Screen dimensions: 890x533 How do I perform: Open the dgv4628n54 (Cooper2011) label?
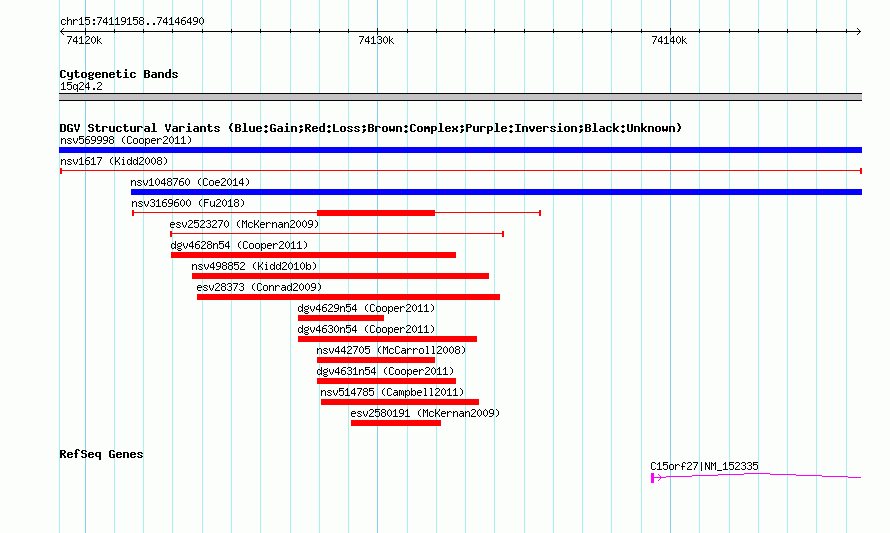(x=239, y=245)
